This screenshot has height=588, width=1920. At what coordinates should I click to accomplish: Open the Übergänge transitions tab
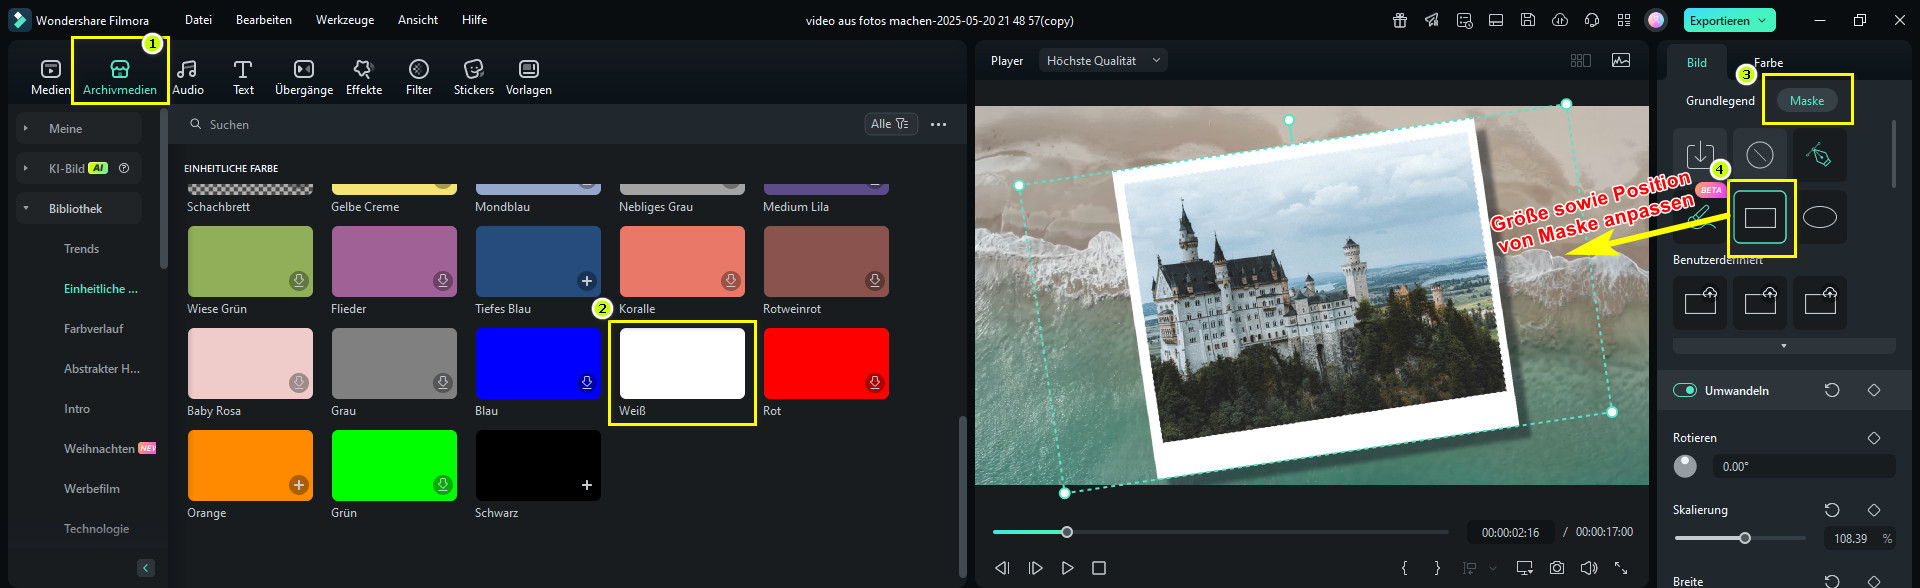(x=304, y=77)
